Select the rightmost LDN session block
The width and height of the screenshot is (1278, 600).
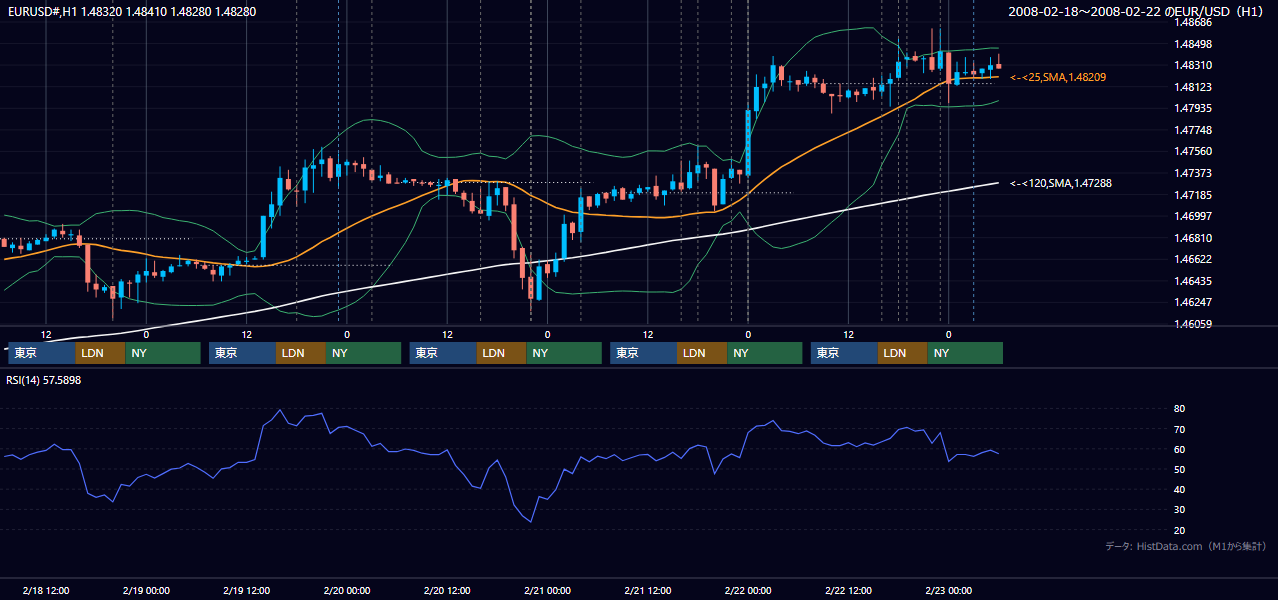(x=903, y=353)
